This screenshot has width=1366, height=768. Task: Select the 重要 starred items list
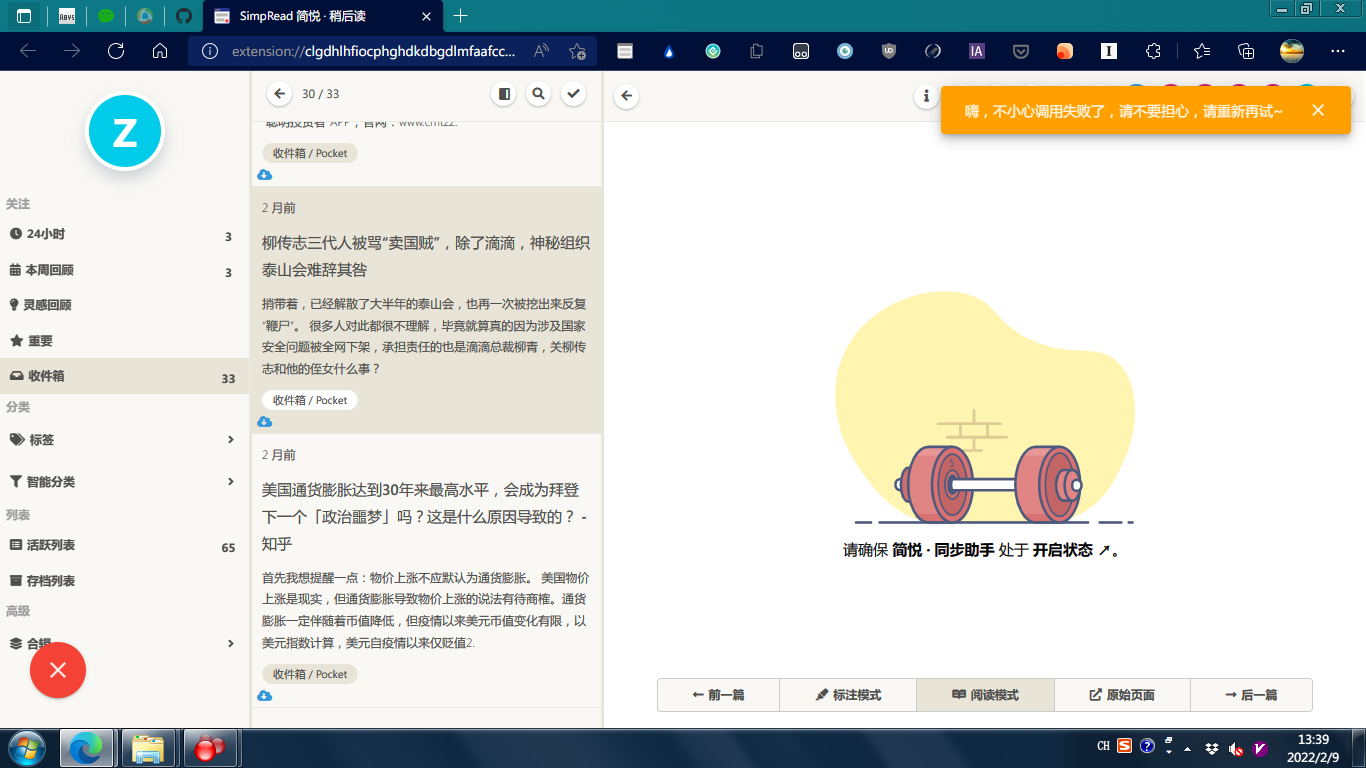124,341
